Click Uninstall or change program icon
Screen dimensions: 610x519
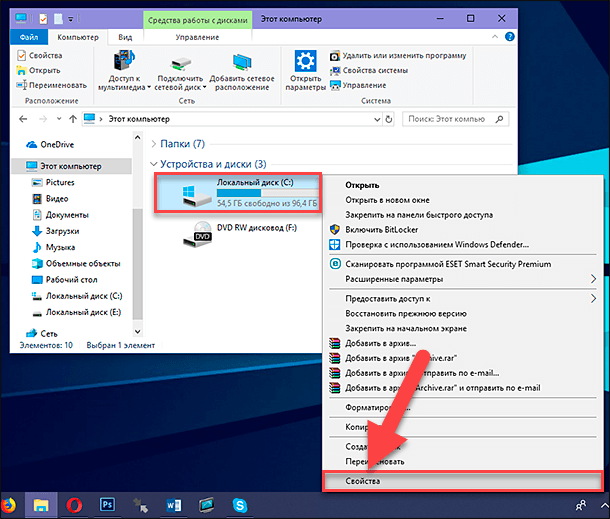point(335,56)
